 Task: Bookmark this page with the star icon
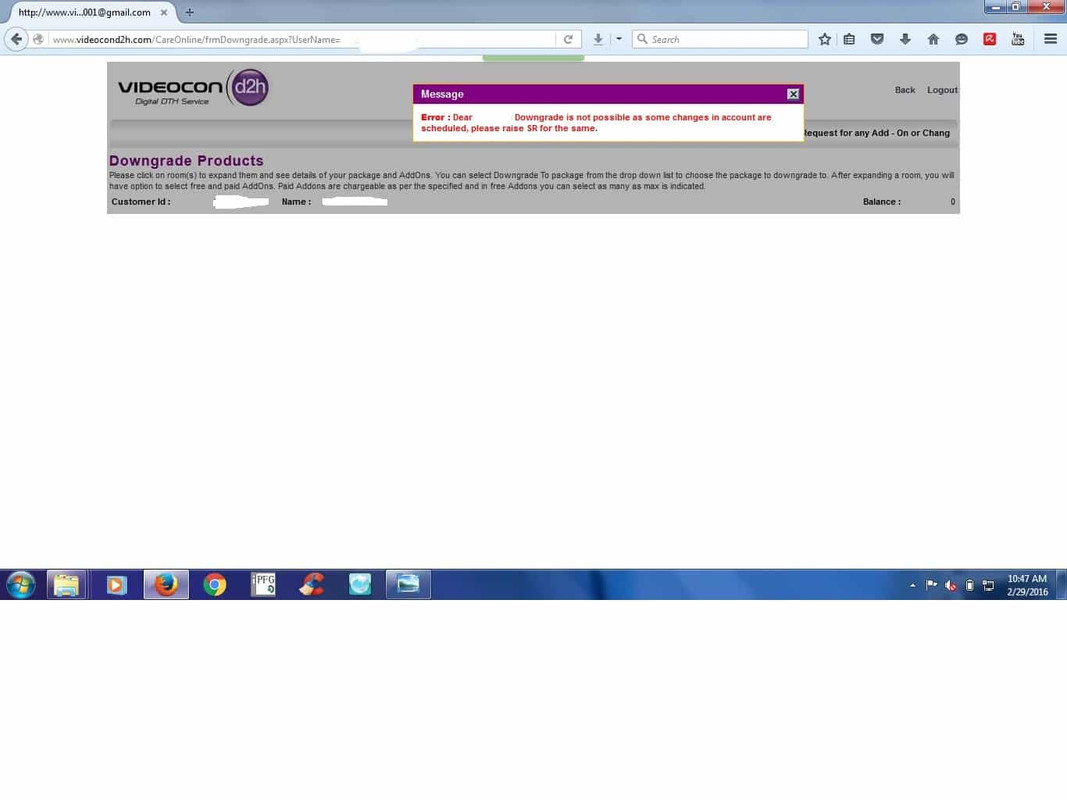coord(825,39)
